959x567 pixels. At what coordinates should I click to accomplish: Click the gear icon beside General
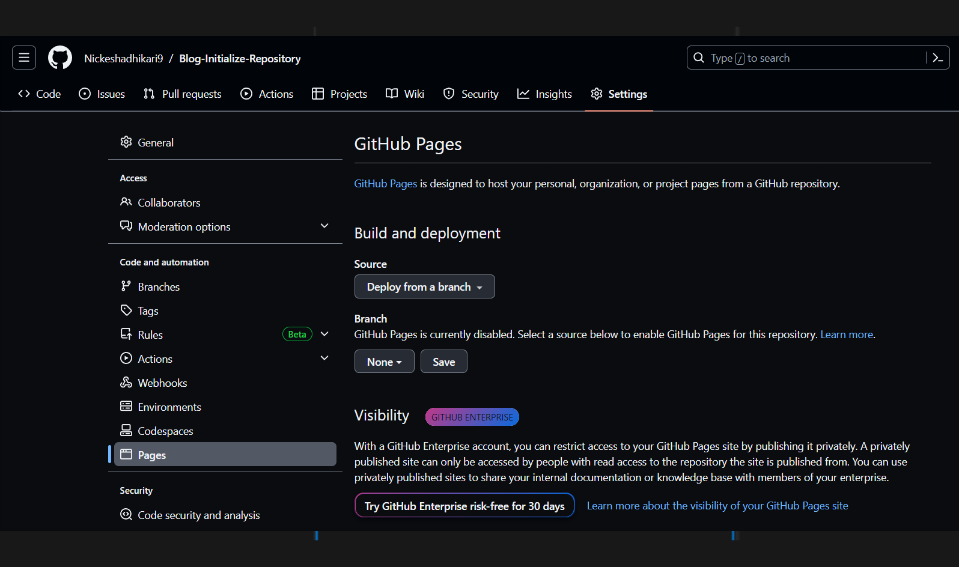[x=126, y=142]
